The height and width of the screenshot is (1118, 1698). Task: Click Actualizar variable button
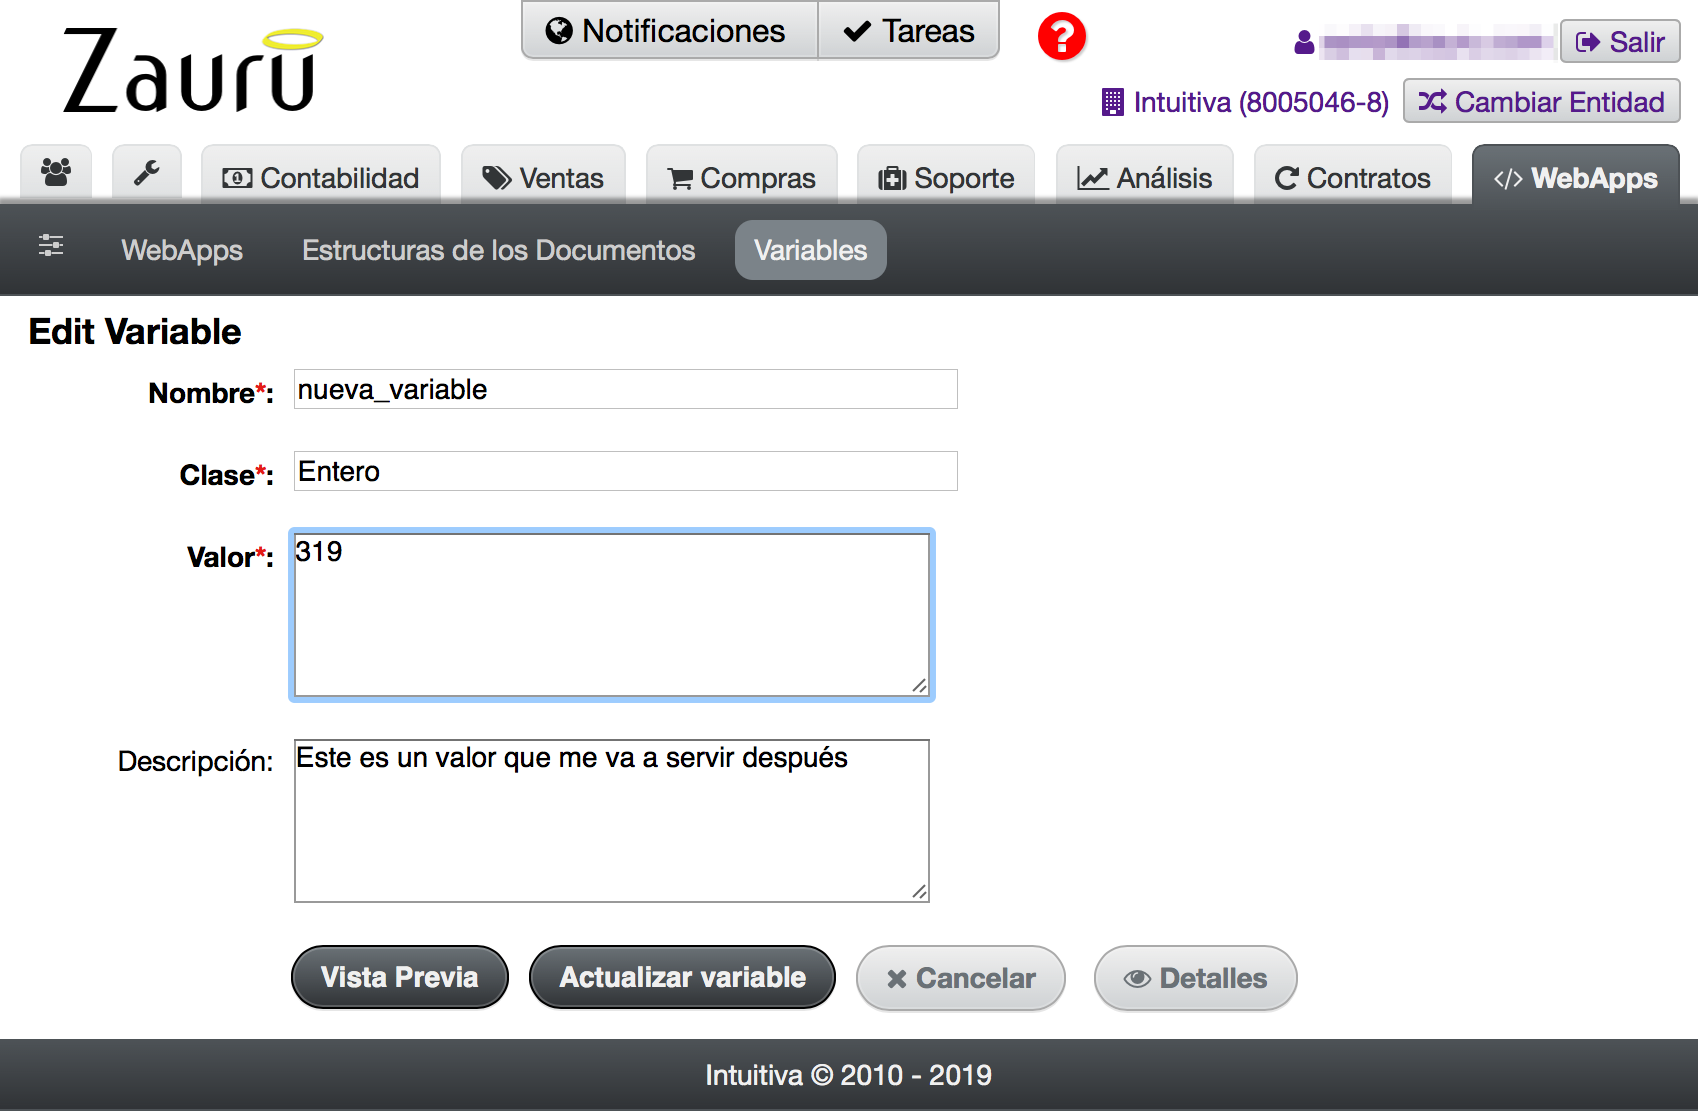coord(682,977)
